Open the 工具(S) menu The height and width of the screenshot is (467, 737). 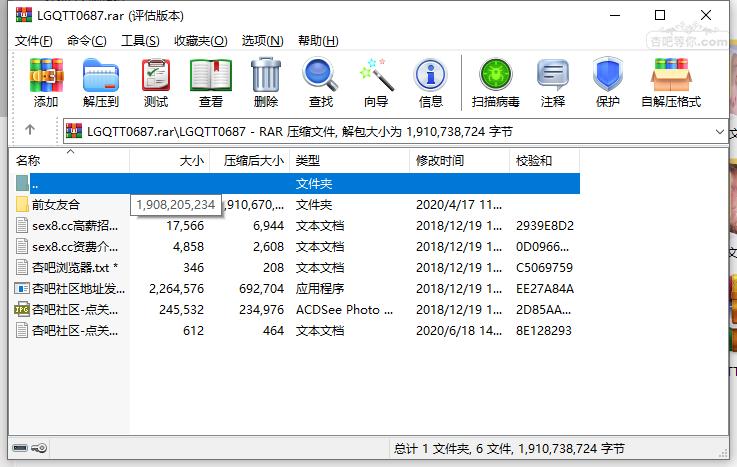(x=140, y=41)
